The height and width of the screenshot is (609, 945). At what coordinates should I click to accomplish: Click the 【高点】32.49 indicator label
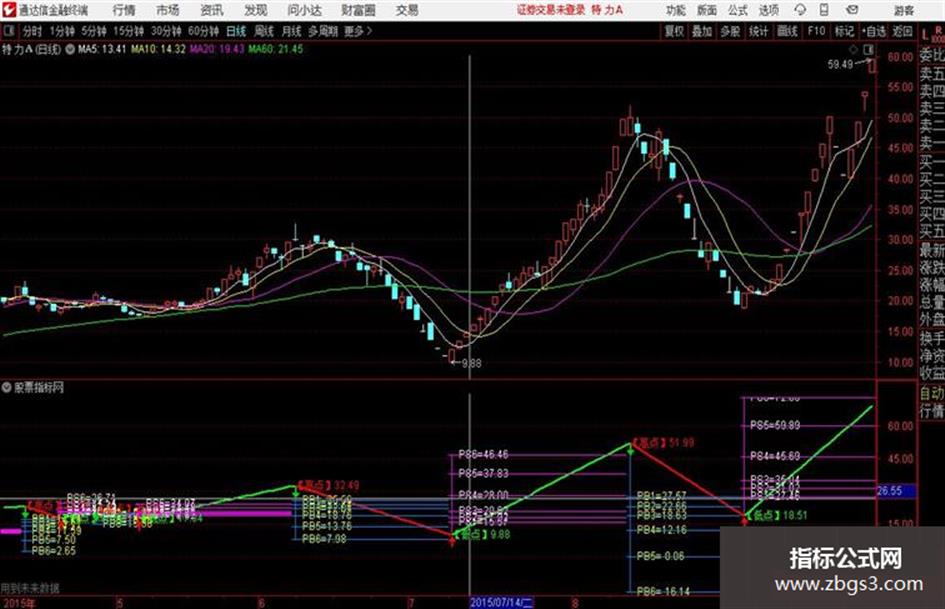point(328,485)
